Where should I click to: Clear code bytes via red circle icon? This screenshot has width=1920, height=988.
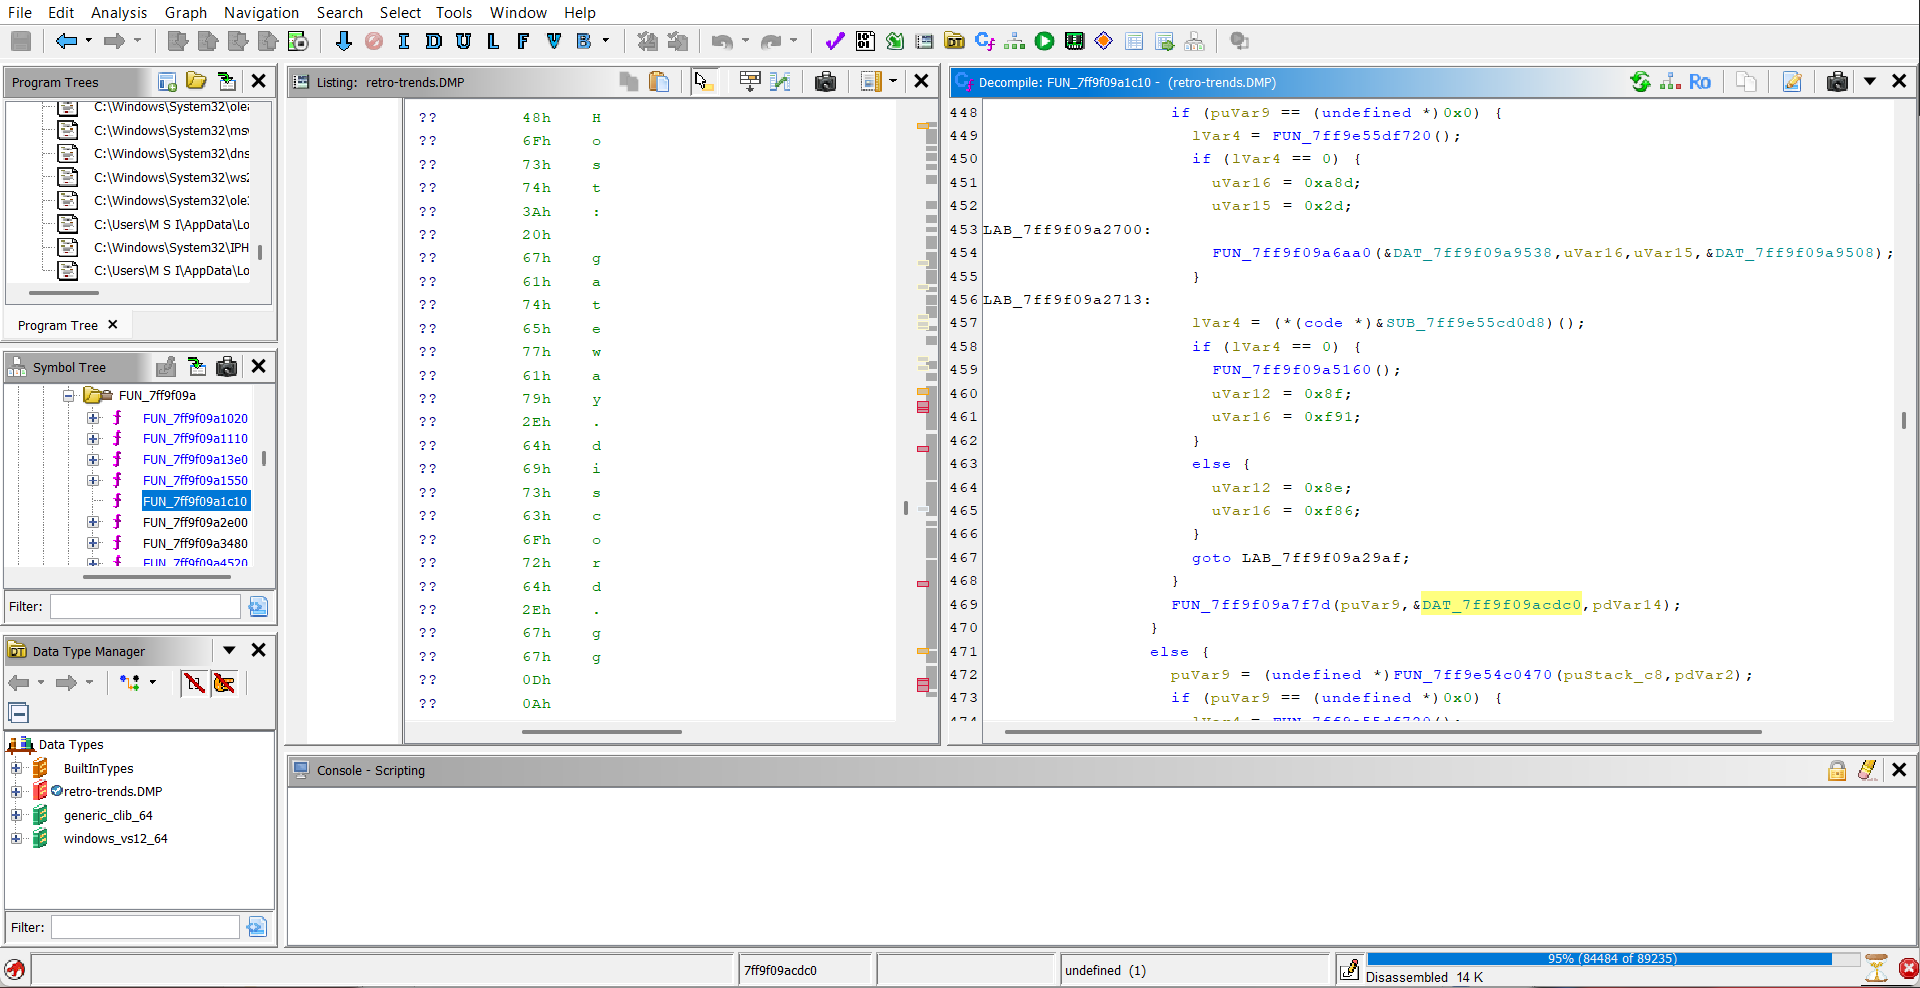click(x=374, y=41)
